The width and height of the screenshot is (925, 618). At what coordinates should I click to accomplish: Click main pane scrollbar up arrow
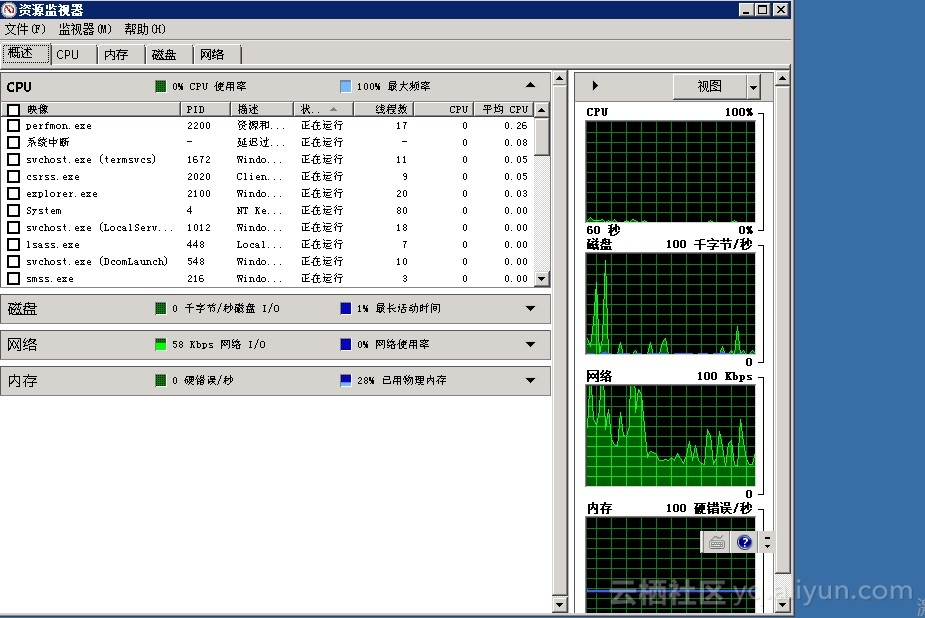pos(559,78)
